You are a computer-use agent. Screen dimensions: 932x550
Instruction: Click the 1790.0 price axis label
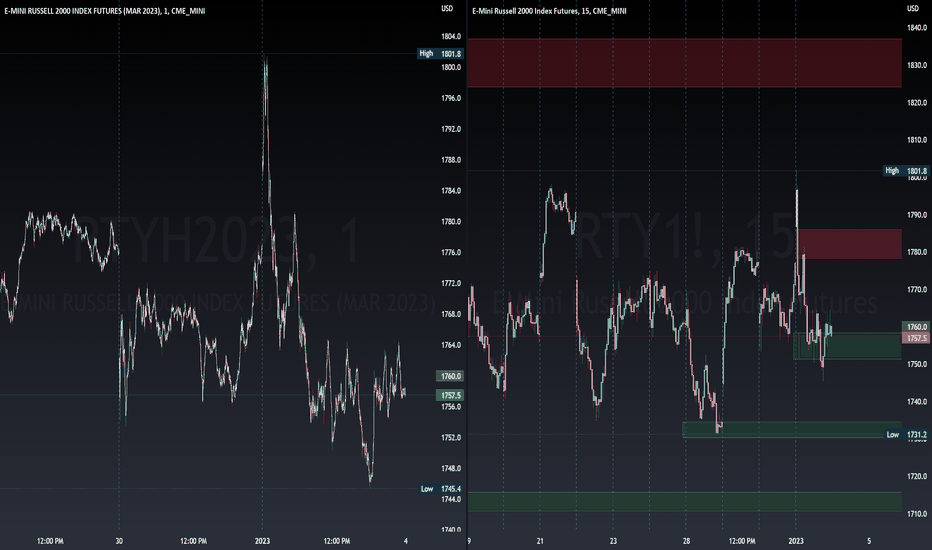click(x=917, y=215)
